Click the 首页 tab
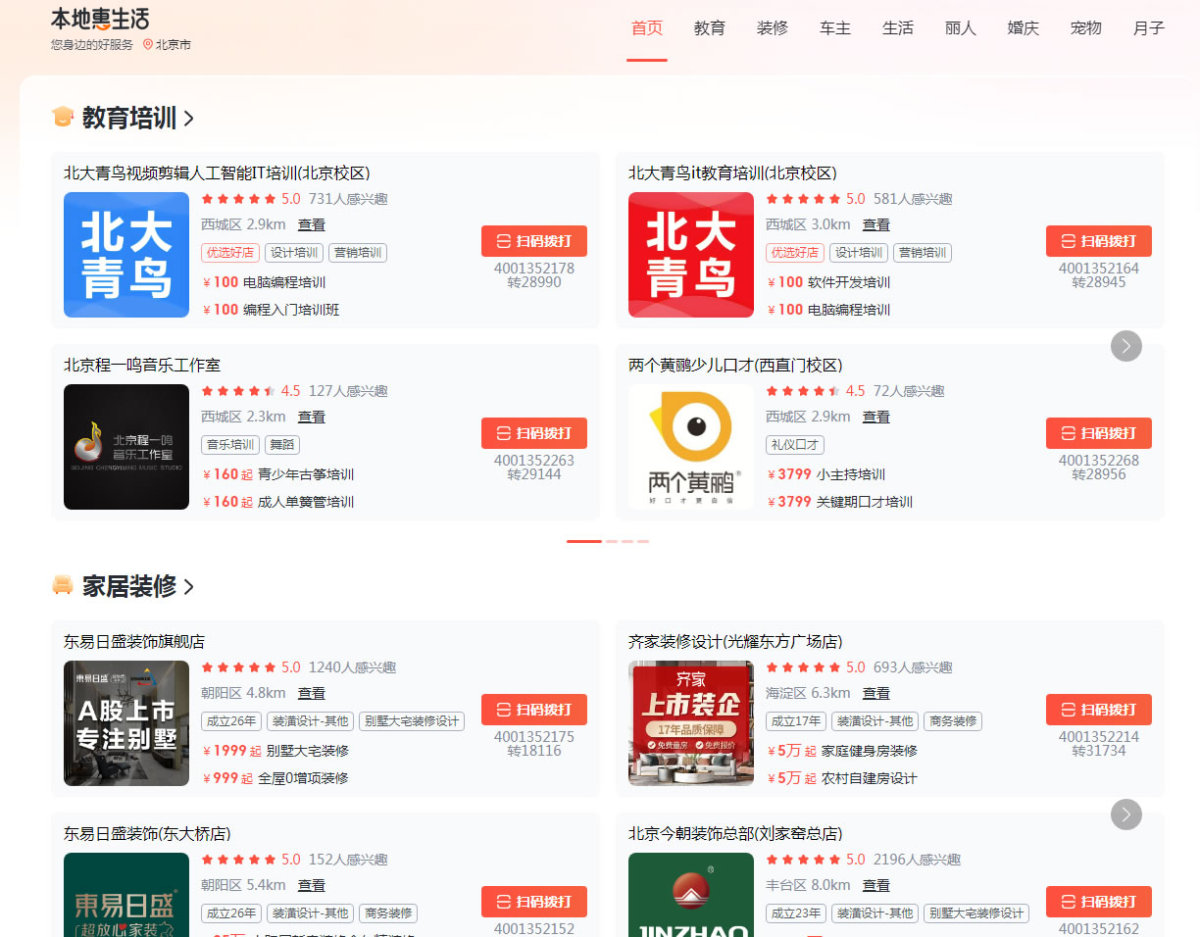The height and width of the screenshot is (937, 1200). pos(647,28)
